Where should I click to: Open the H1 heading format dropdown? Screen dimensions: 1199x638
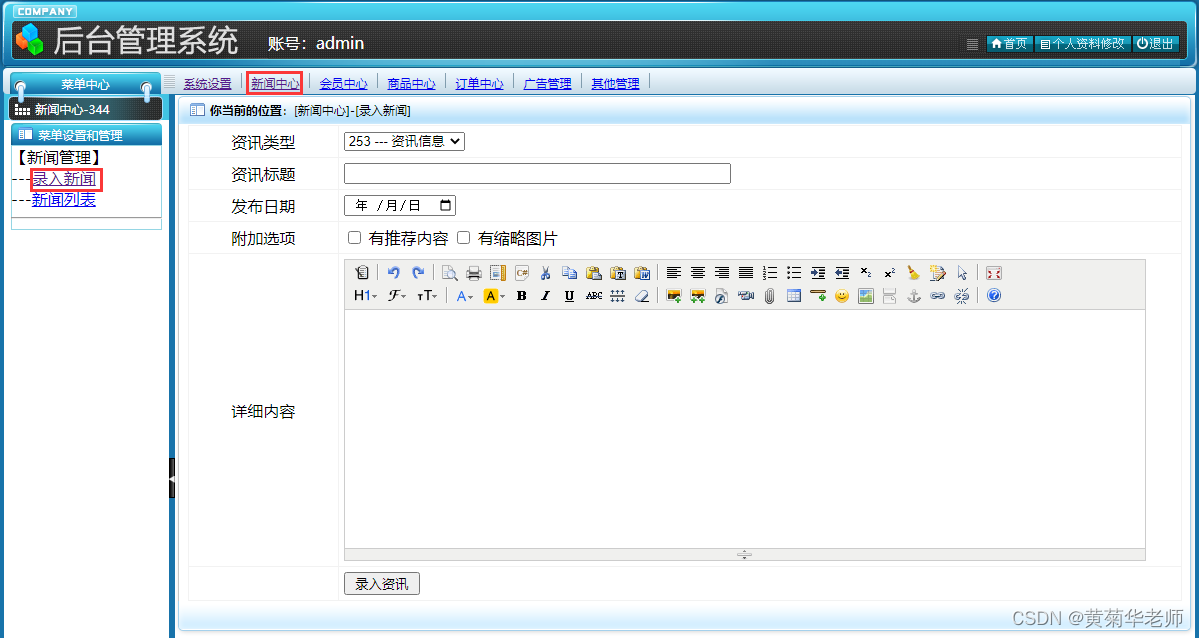pyautogui.click(x=366, y=296)
